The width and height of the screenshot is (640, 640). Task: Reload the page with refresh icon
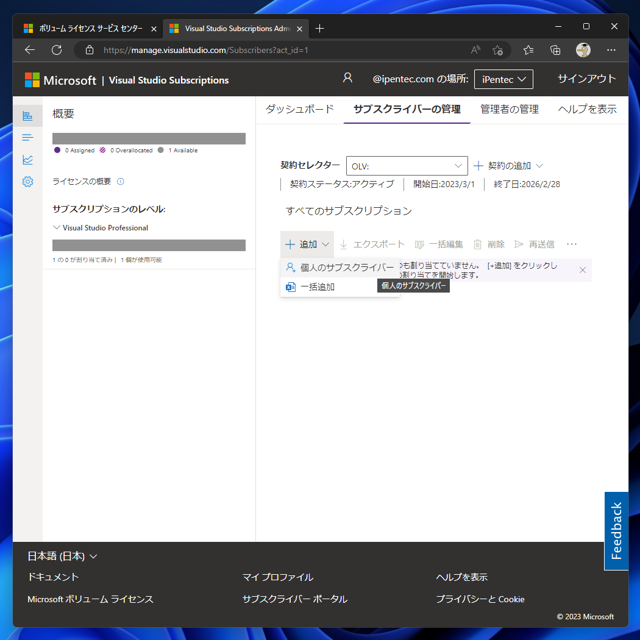tap(57, 50)
